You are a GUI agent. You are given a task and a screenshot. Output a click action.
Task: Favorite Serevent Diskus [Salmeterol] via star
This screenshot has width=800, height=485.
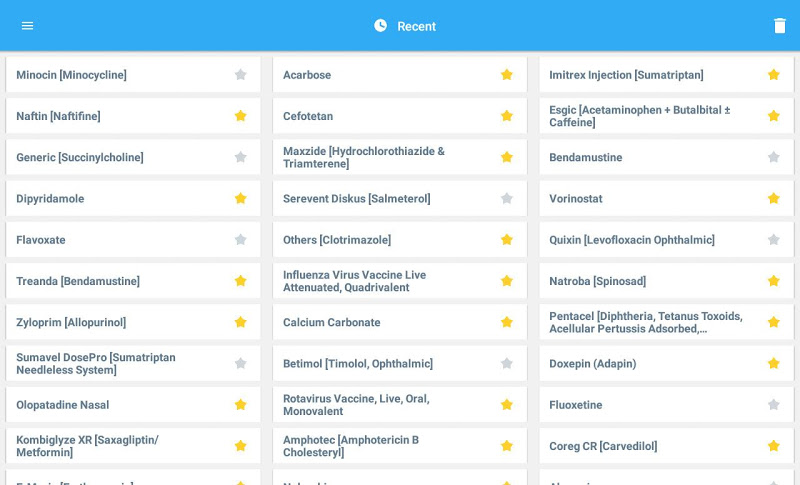pyautogui.click(x=507, y=198)
